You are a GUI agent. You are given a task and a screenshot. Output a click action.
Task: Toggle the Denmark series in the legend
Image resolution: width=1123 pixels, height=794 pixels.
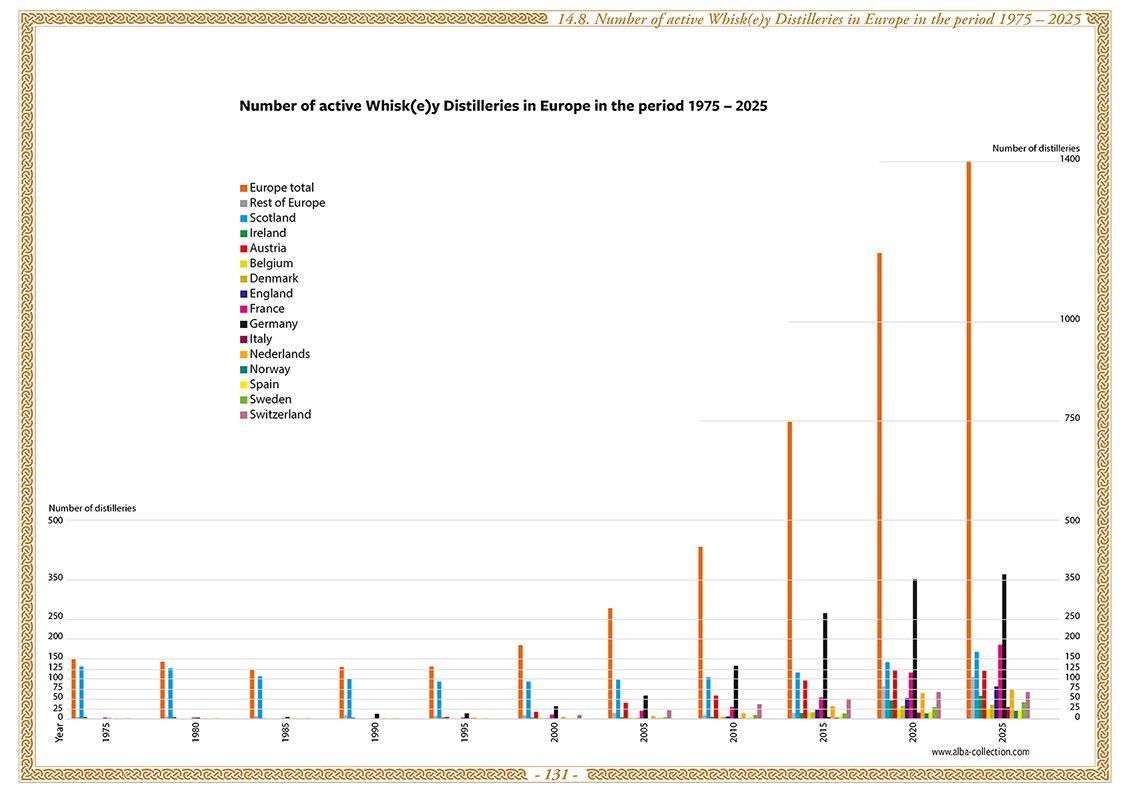tap(243, 278)
